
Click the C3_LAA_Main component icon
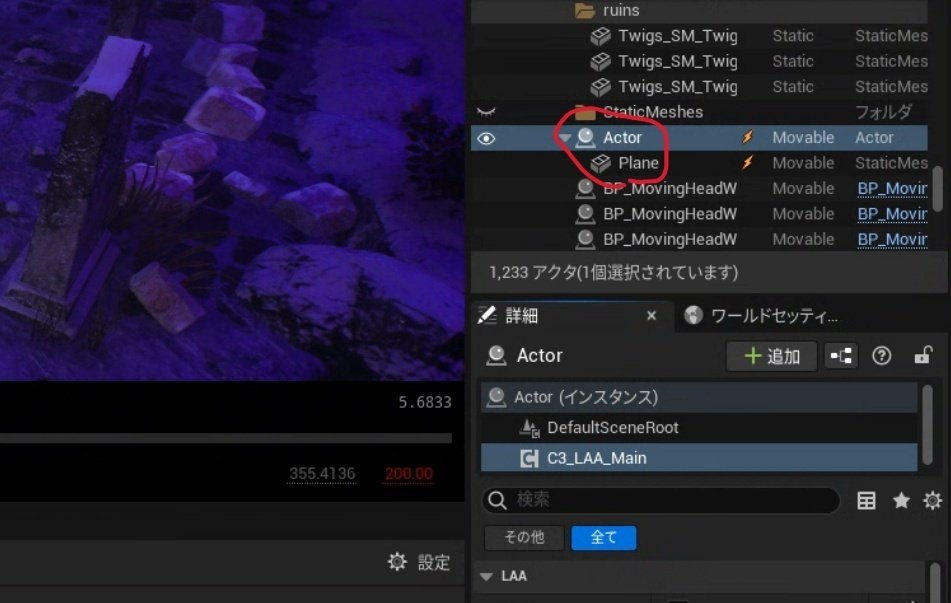(x=529, y=459)
